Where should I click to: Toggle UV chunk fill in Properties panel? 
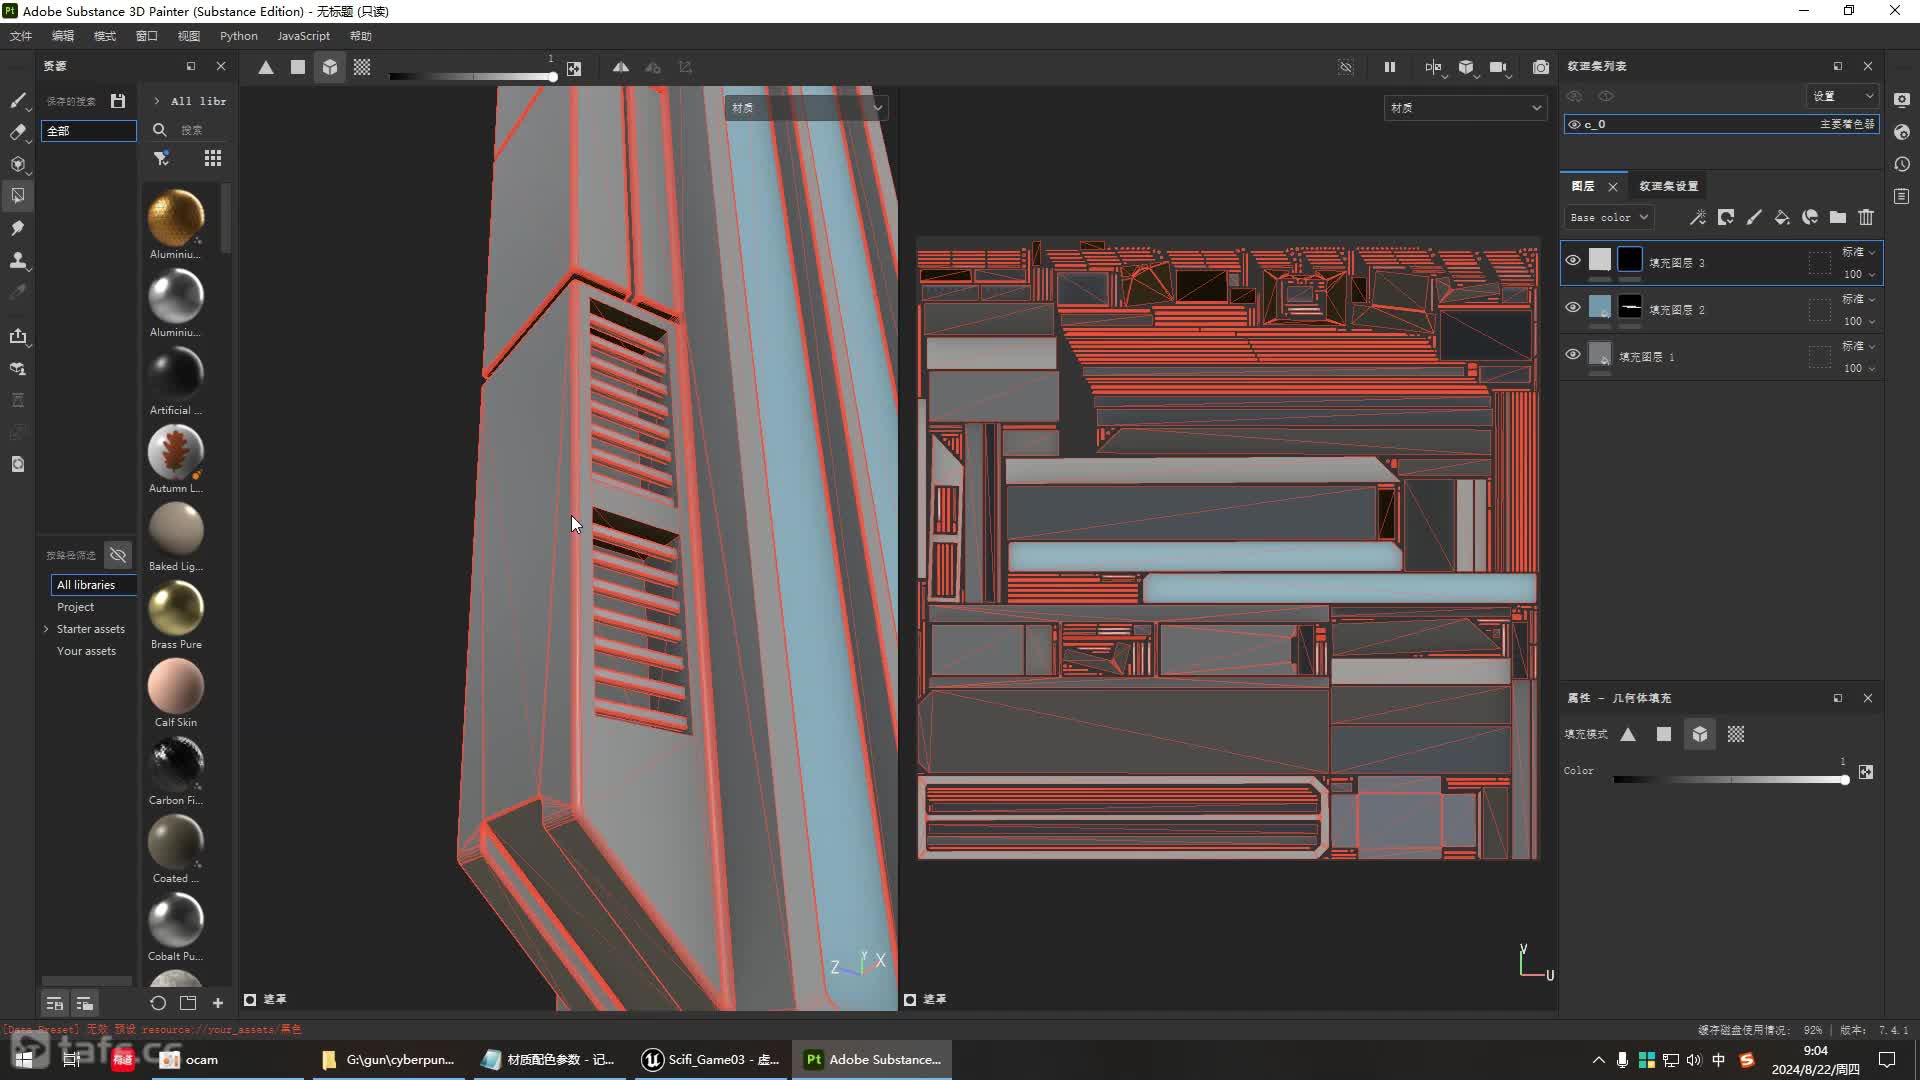click(x=1736, y=734)
